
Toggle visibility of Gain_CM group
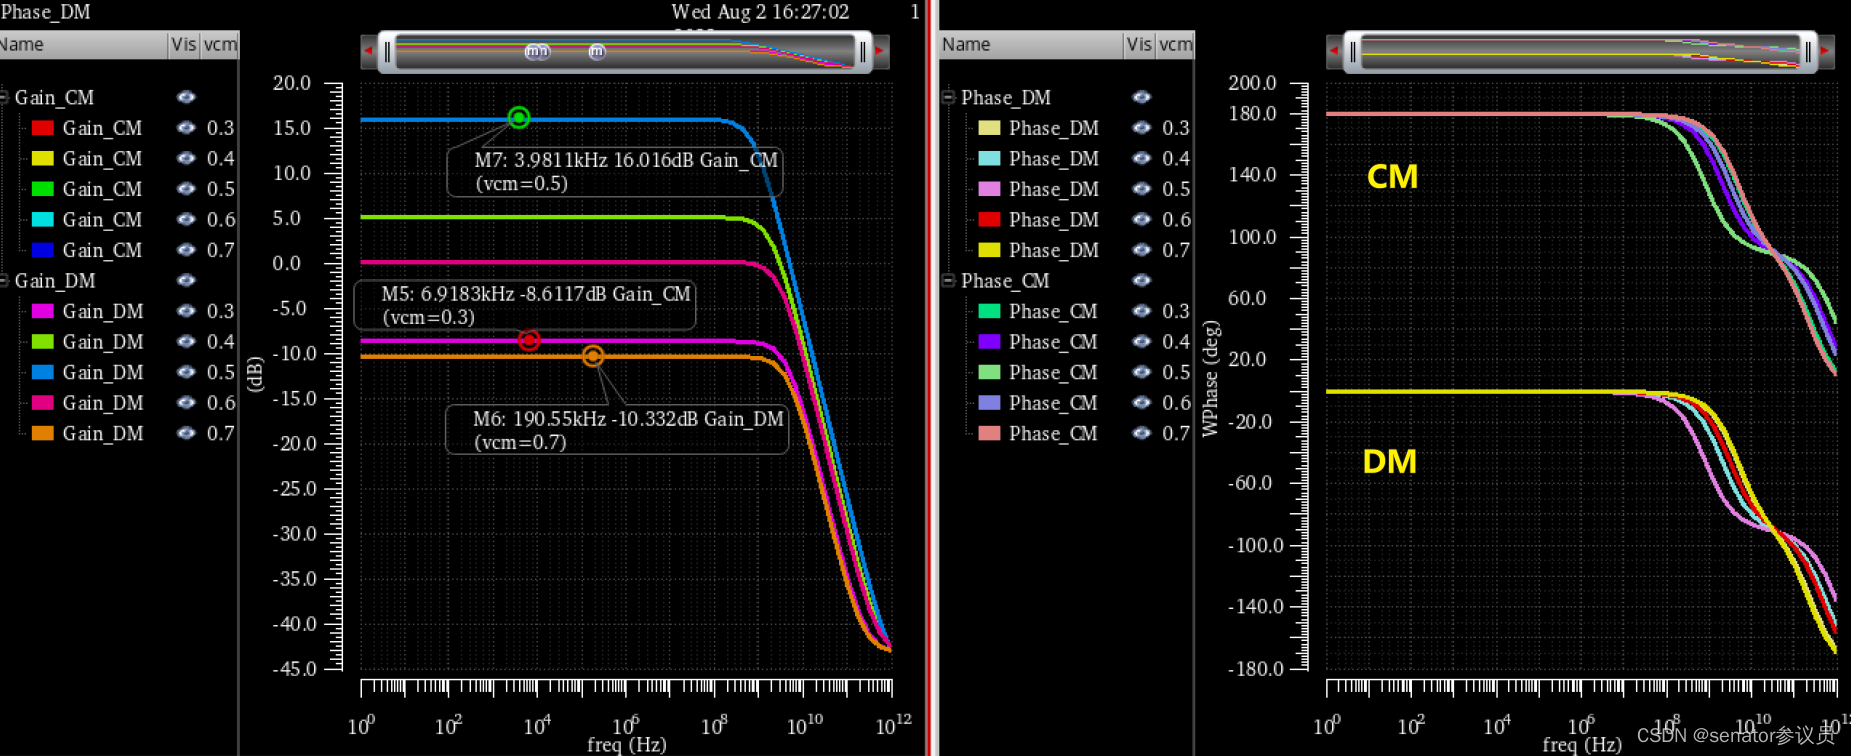186,97
